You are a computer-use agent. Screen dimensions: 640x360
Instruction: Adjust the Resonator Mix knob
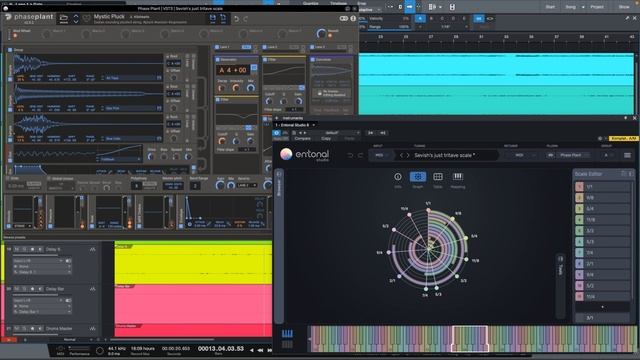click(251, 88)
